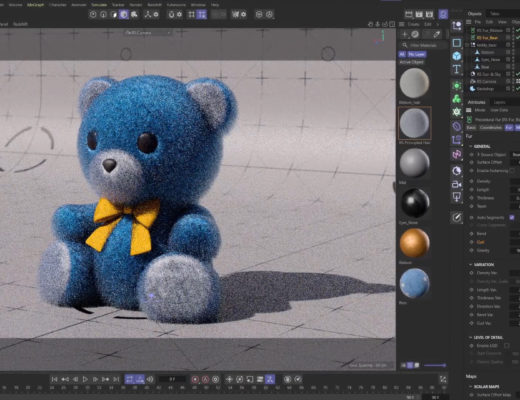The width and height of the screenshot is (520, 400).
Task: Collapse the SCALAR MAPS section
Action: [x=470, y=387]
